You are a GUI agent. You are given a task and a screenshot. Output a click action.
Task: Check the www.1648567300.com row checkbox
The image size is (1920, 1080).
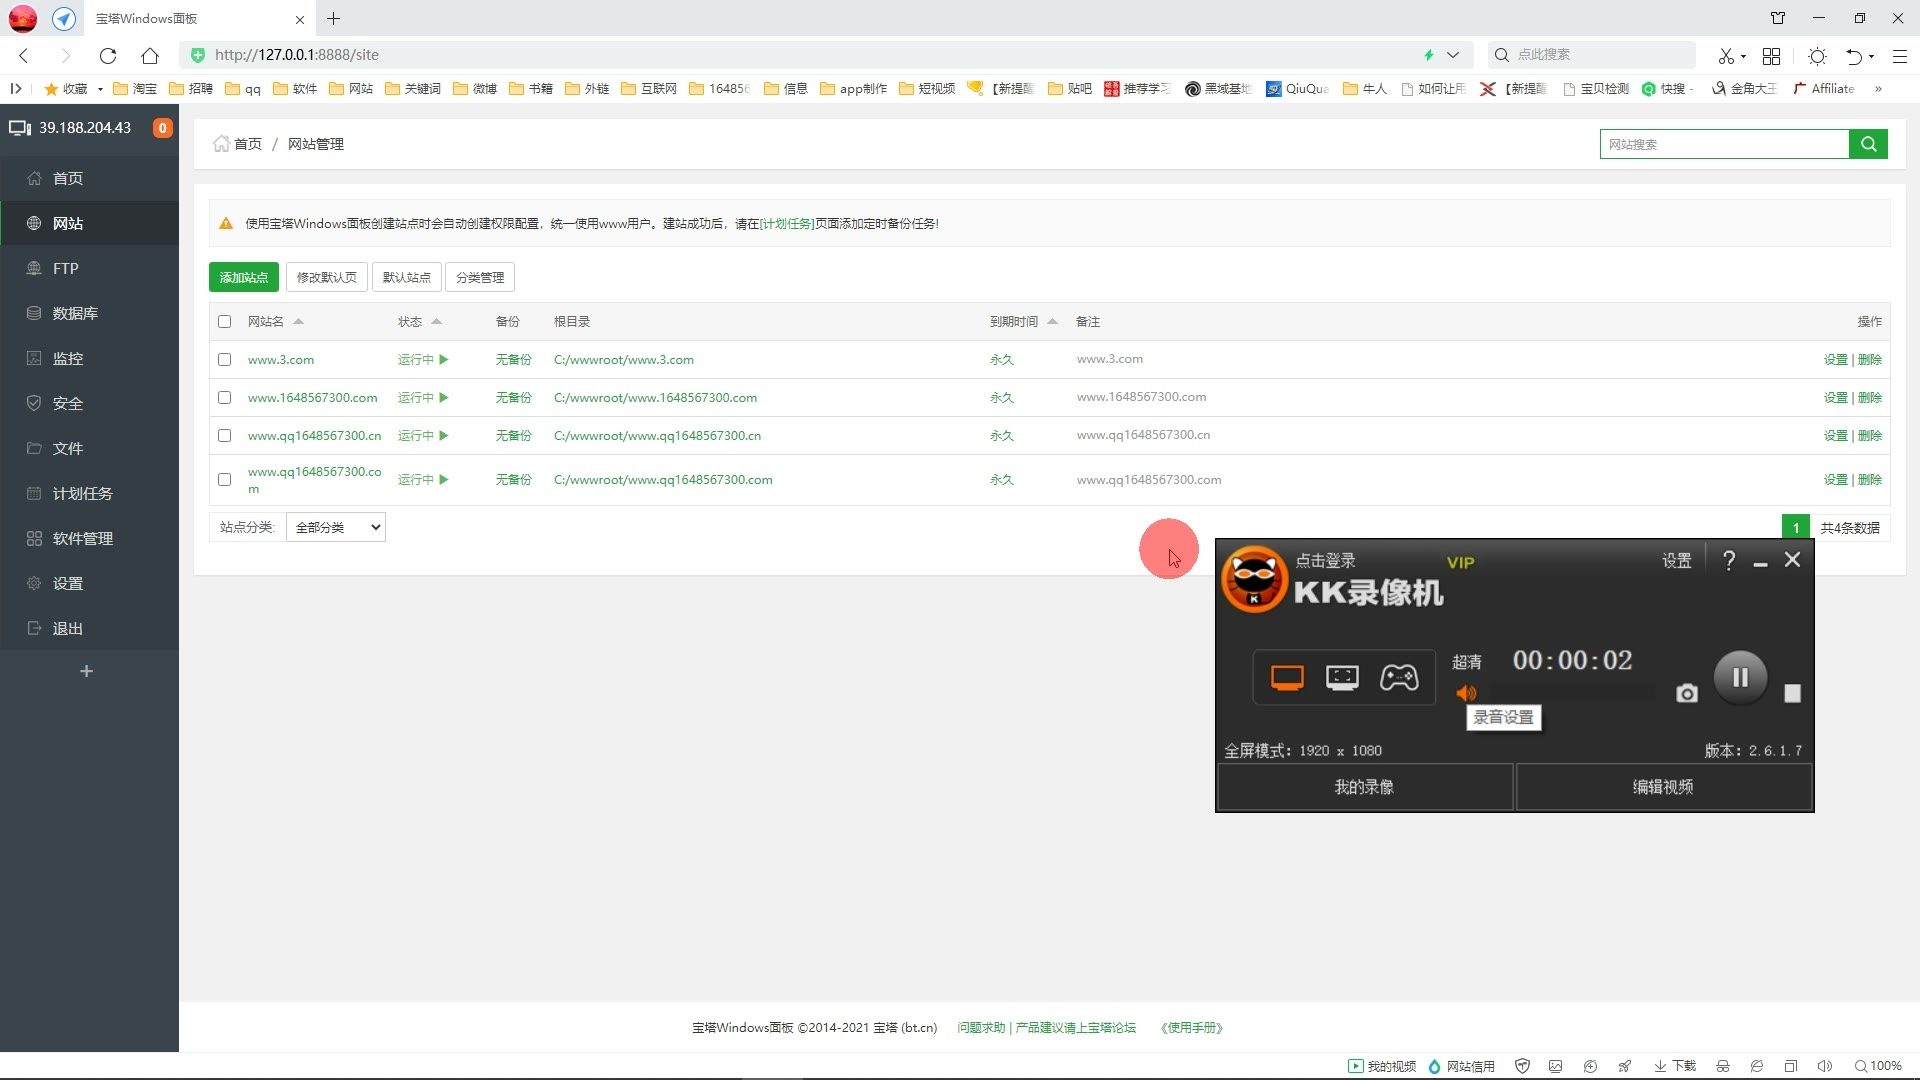click(x=224, y=397)
